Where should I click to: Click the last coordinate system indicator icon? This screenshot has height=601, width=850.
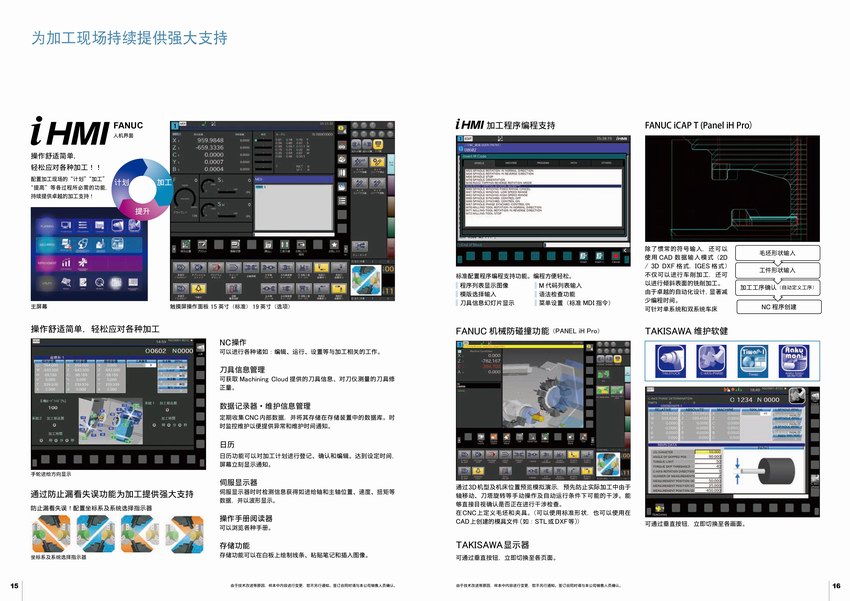[186, 532]
